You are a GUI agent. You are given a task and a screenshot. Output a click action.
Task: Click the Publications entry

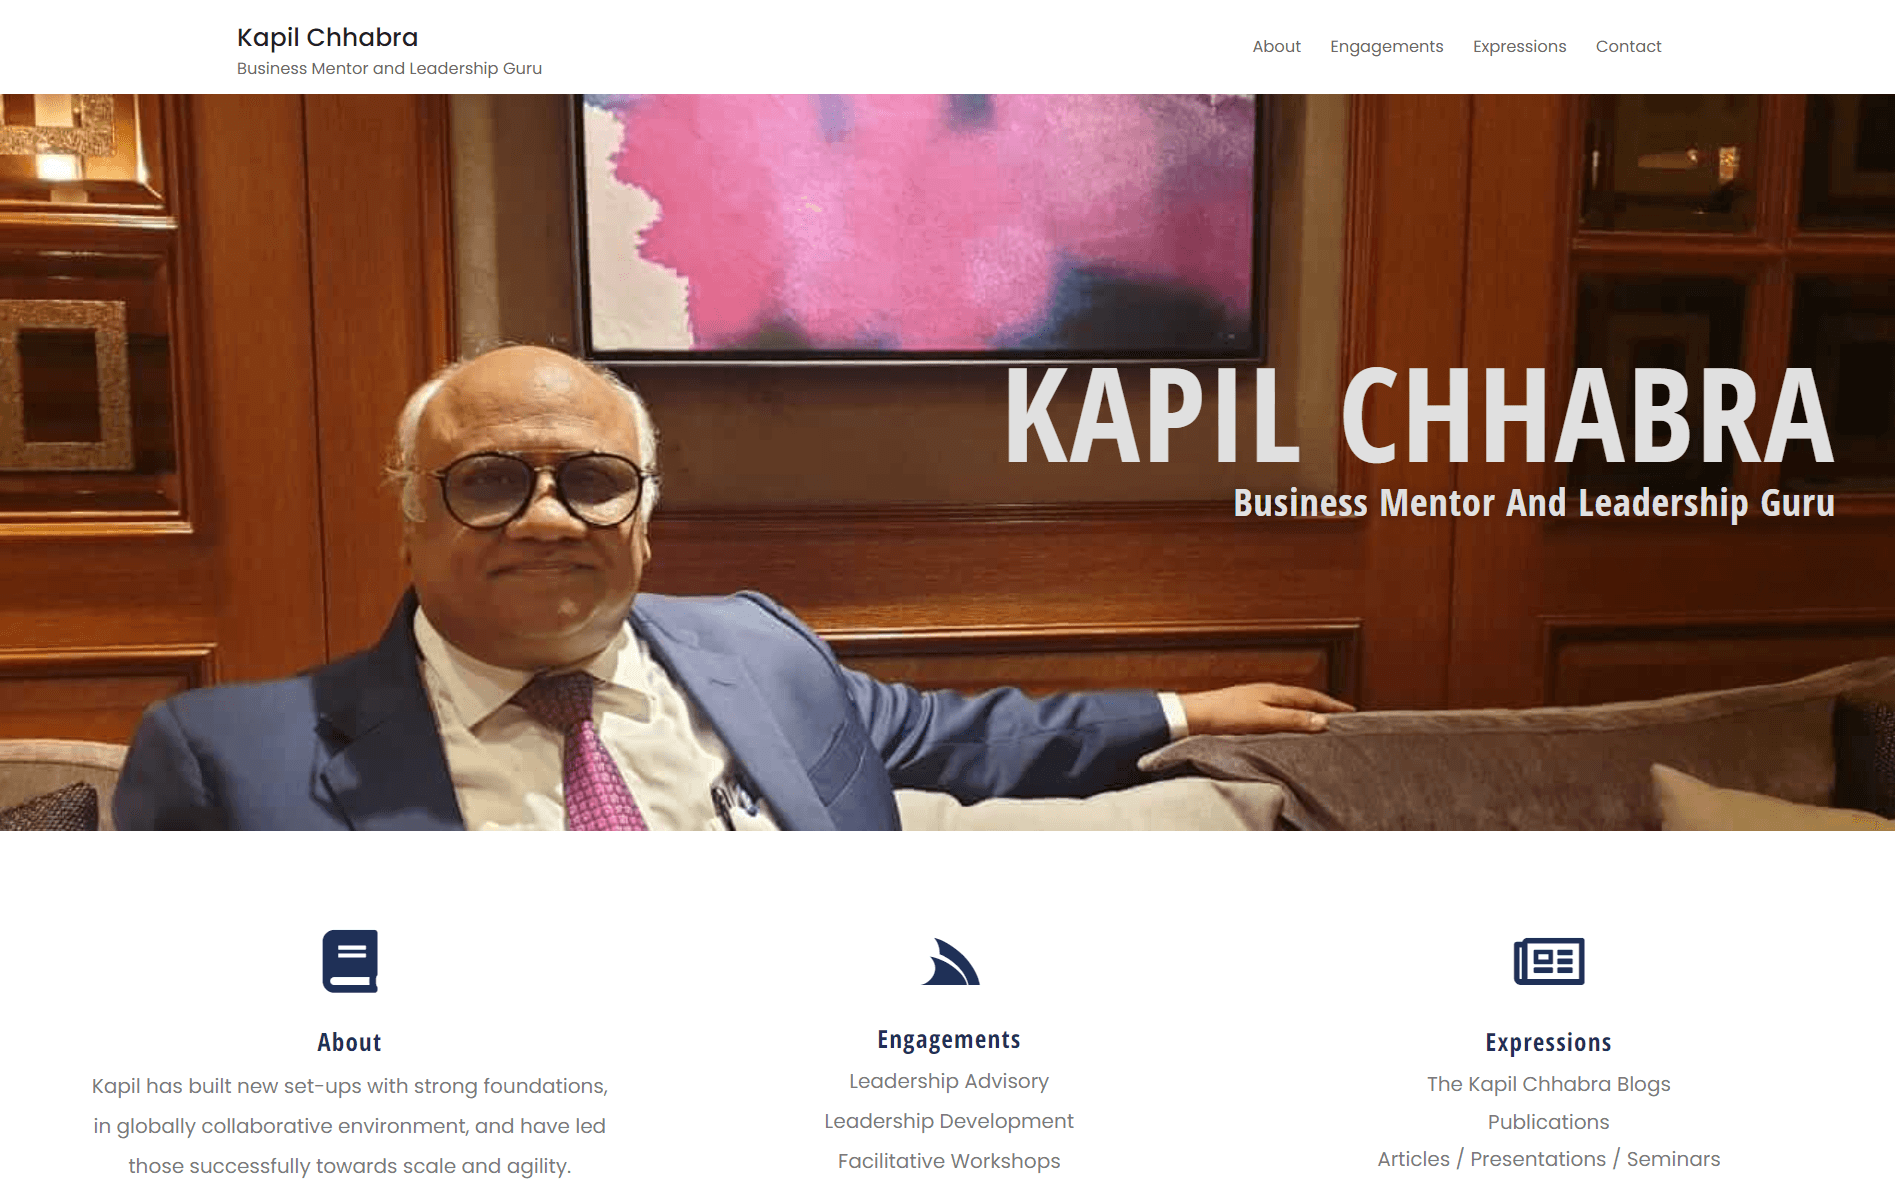pyautogui.click(x=1548, y=1122)
